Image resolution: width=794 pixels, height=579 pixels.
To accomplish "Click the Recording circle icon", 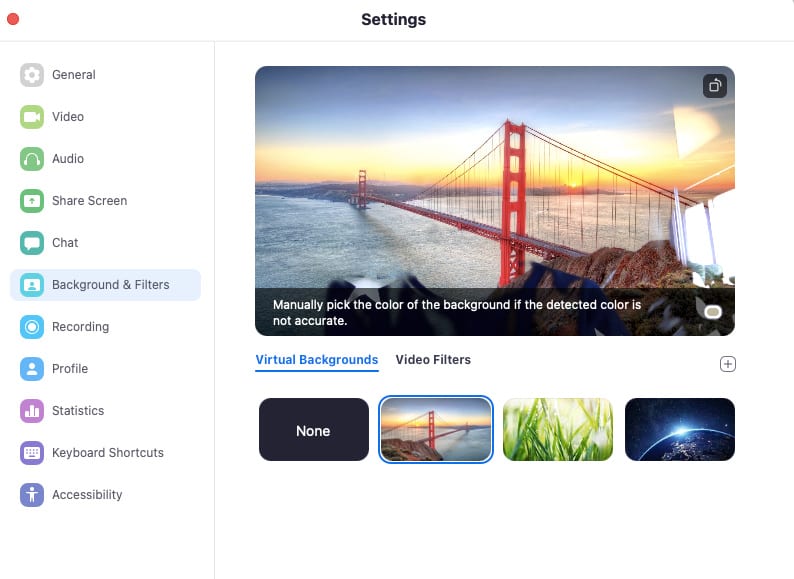I will pyautogui.click(x=32, y=327).
